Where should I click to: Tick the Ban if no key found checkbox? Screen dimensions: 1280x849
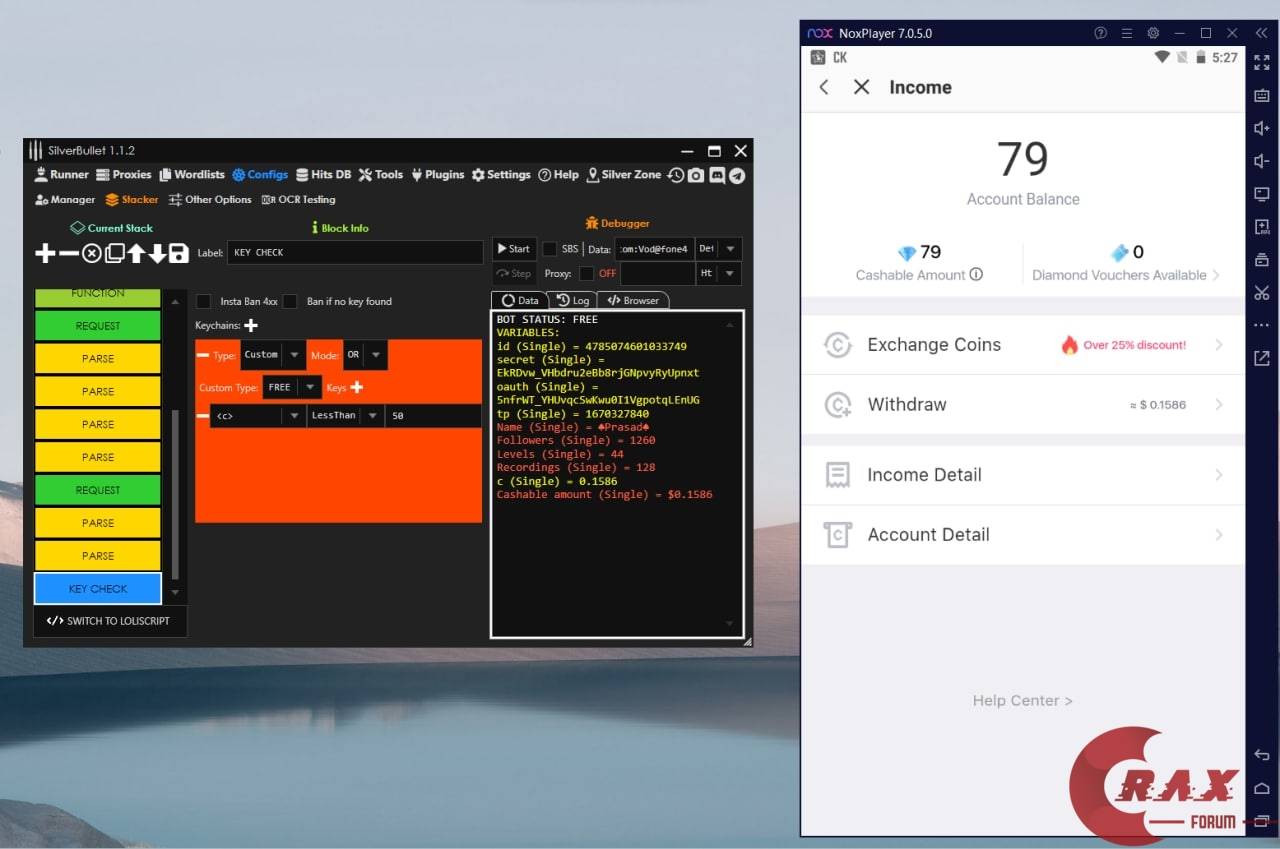click(290, 301)
